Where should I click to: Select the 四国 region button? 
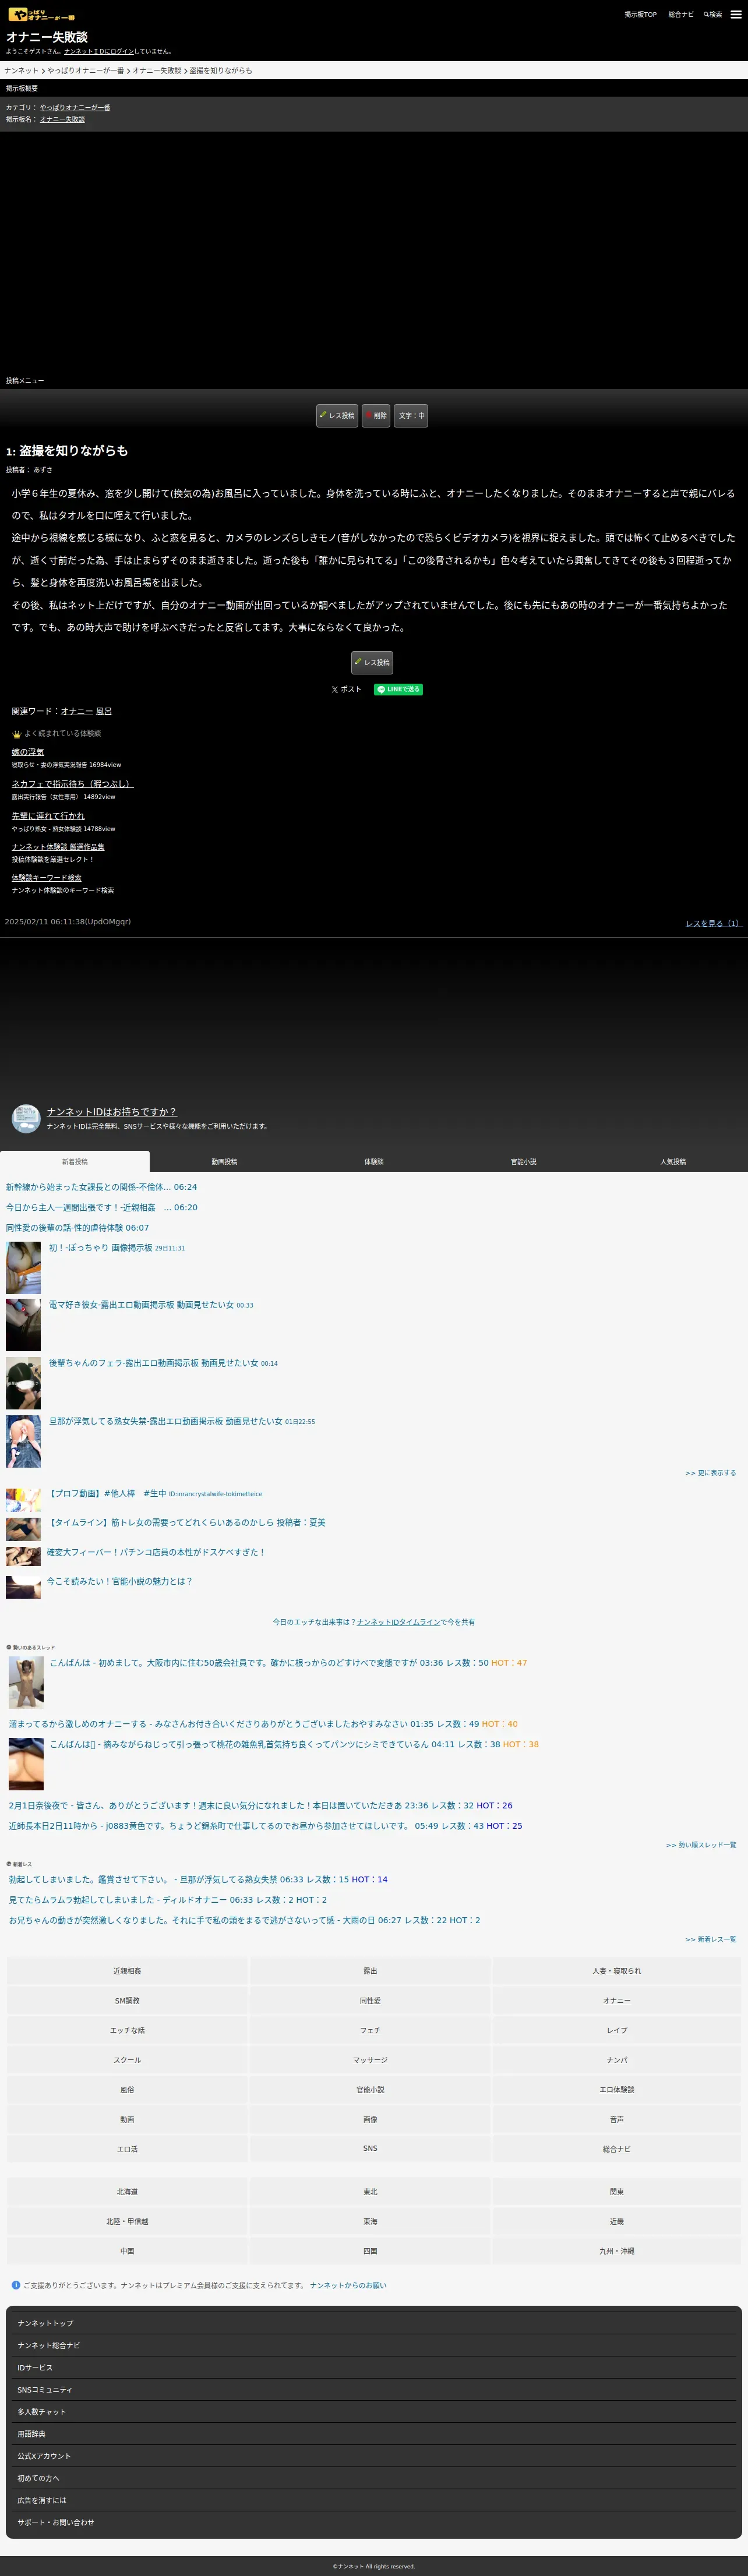tap(370, 2251)
